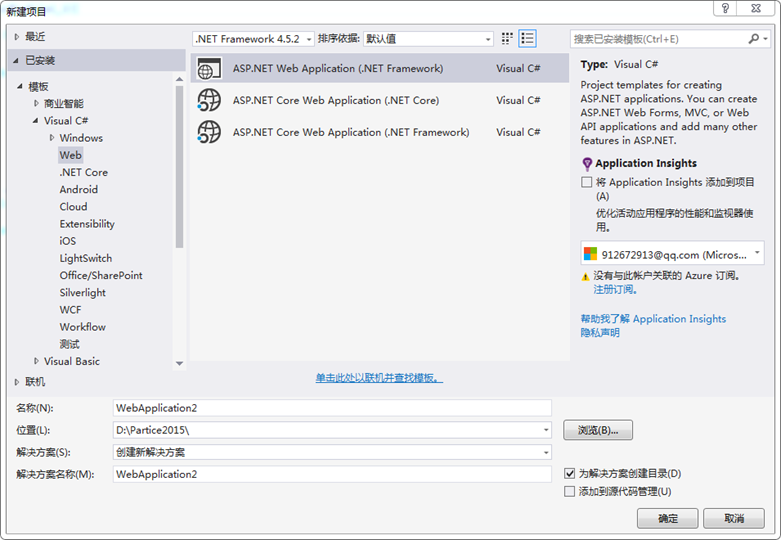Expand the Windows tree node
Screen dimensions: 781x540
click(52, 137)
